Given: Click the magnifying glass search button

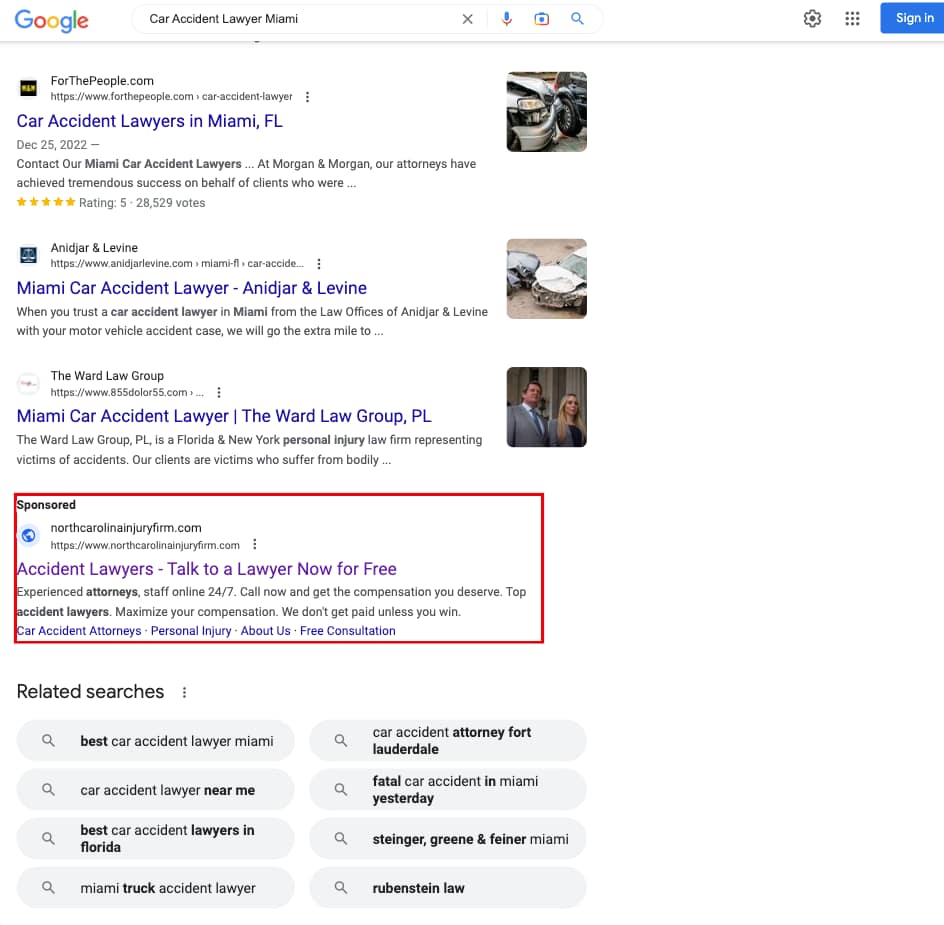Looking at the screenshot, I should pyautogui.click(x=577, y=19).
